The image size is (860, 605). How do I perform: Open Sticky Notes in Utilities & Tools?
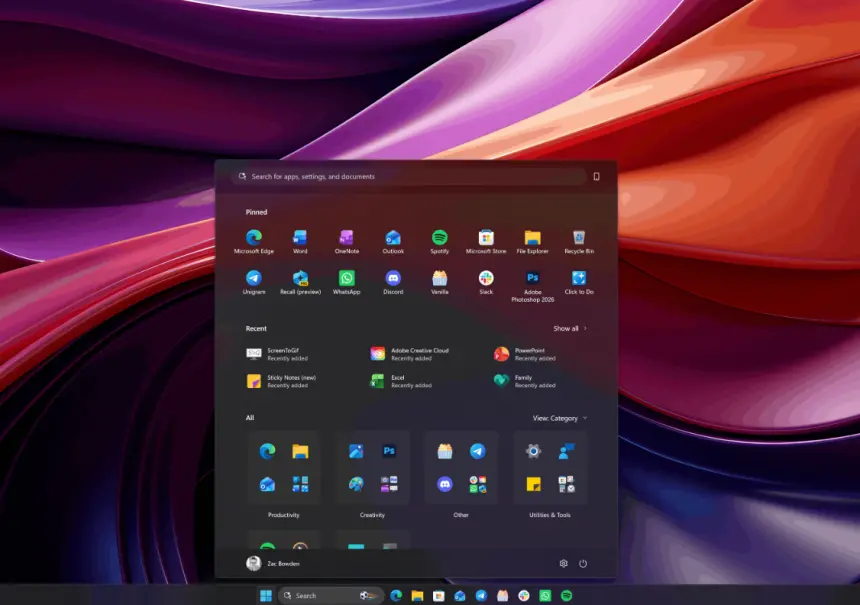pos(534,484)
